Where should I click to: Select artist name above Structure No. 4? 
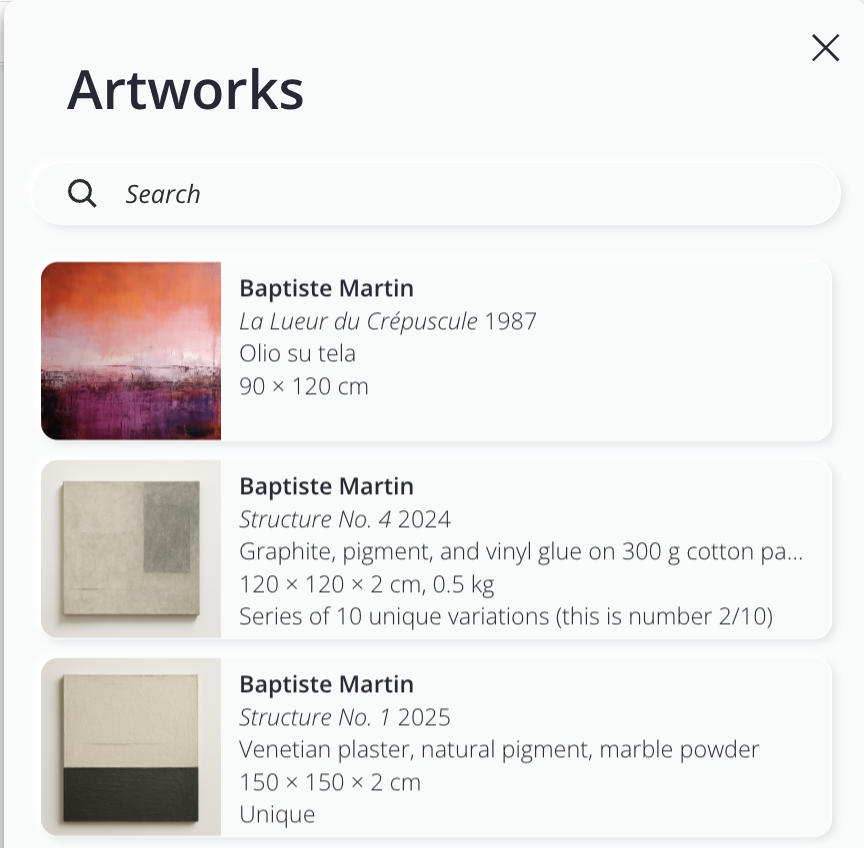[x=326, y=486]
